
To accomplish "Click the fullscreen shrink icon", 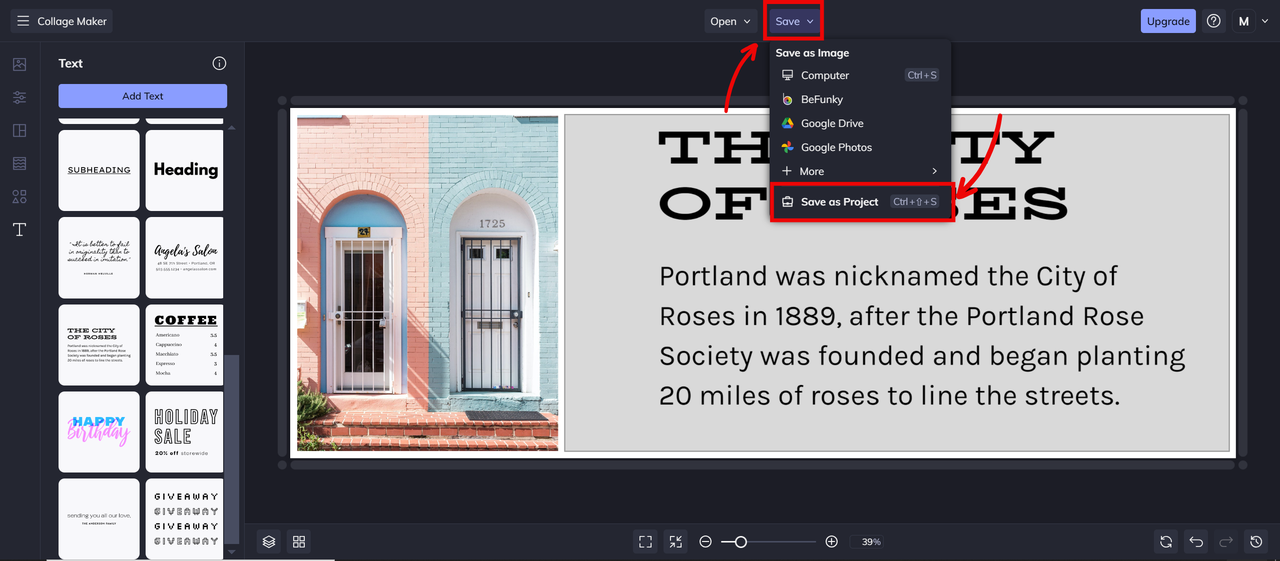I will (x=677, y=541).
